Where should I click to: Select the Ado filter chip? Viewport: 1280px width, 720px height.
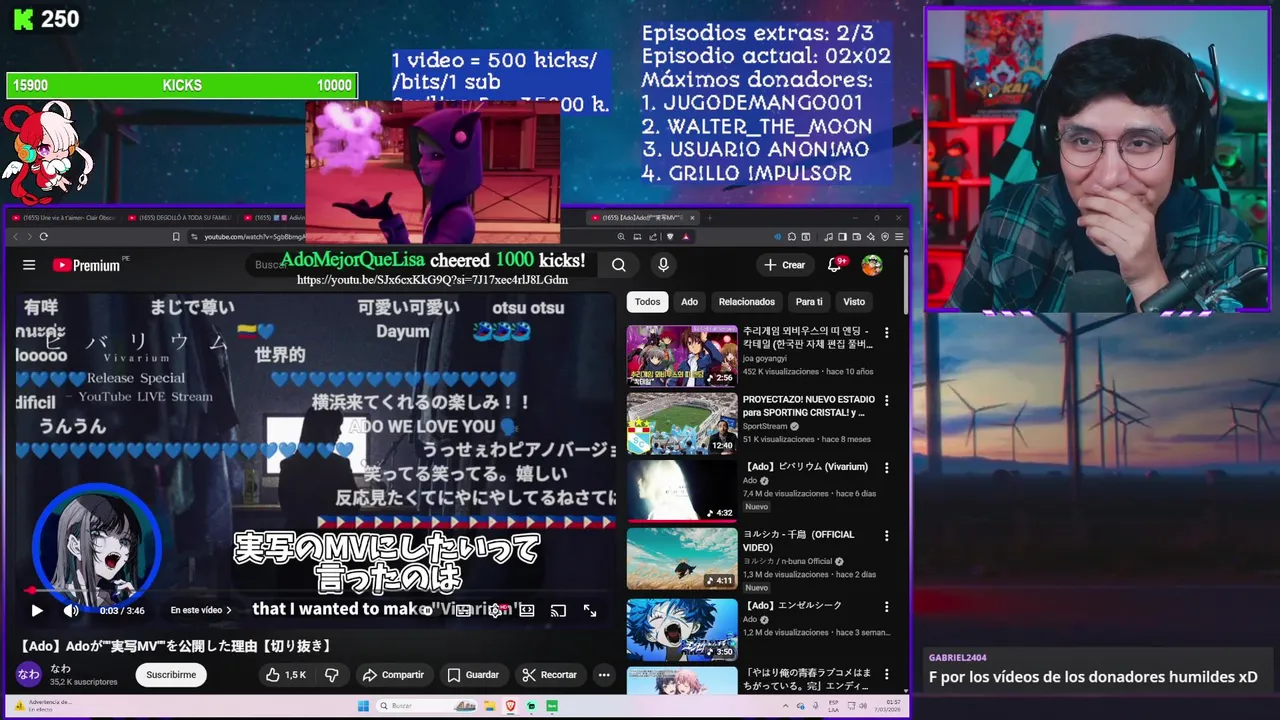[x=690, y=302]
